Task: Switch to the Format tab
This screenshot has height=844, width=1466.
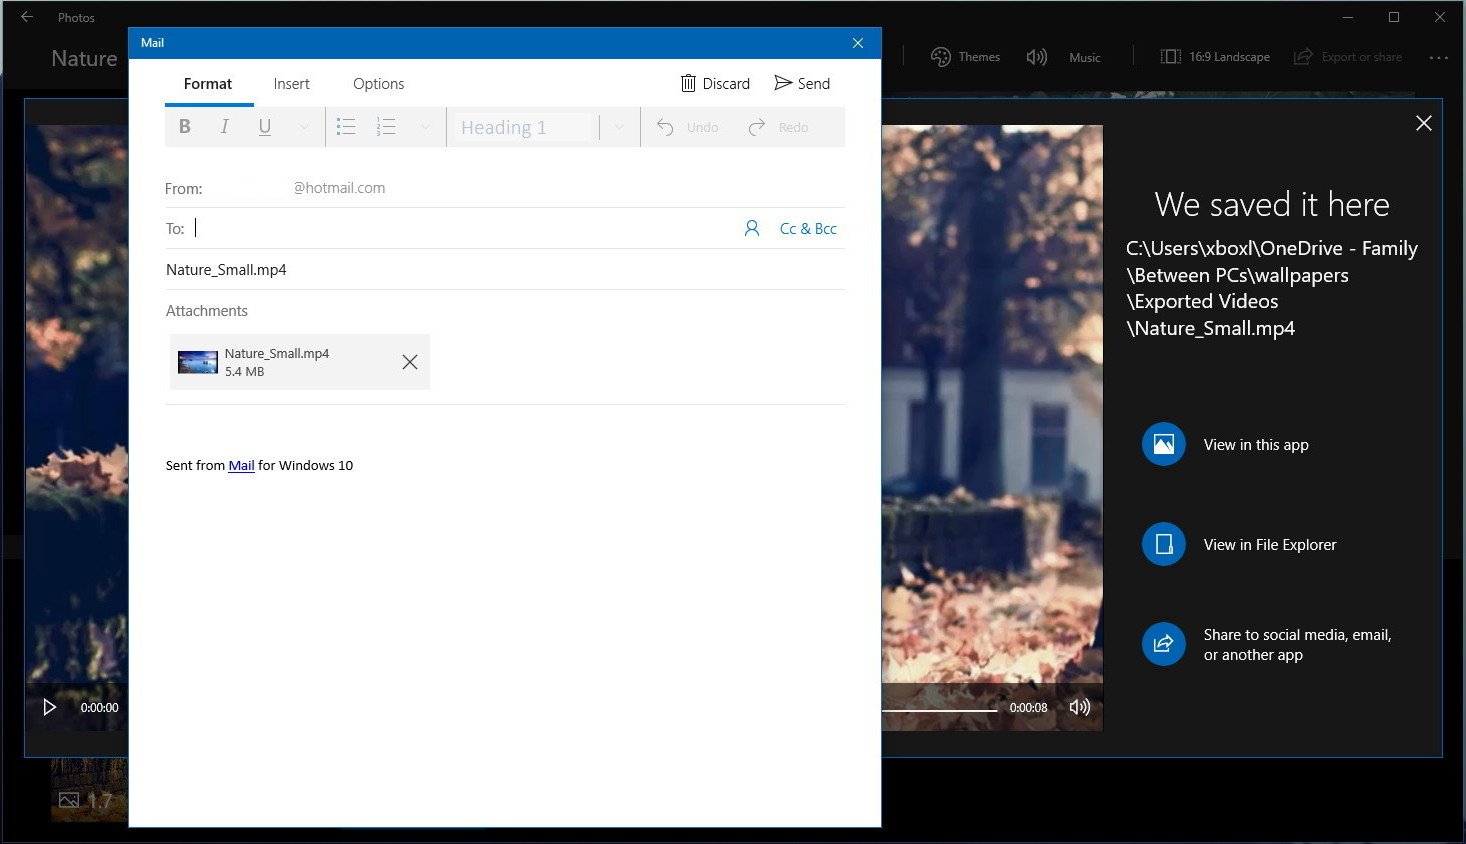Action: (x=208, y=84)
